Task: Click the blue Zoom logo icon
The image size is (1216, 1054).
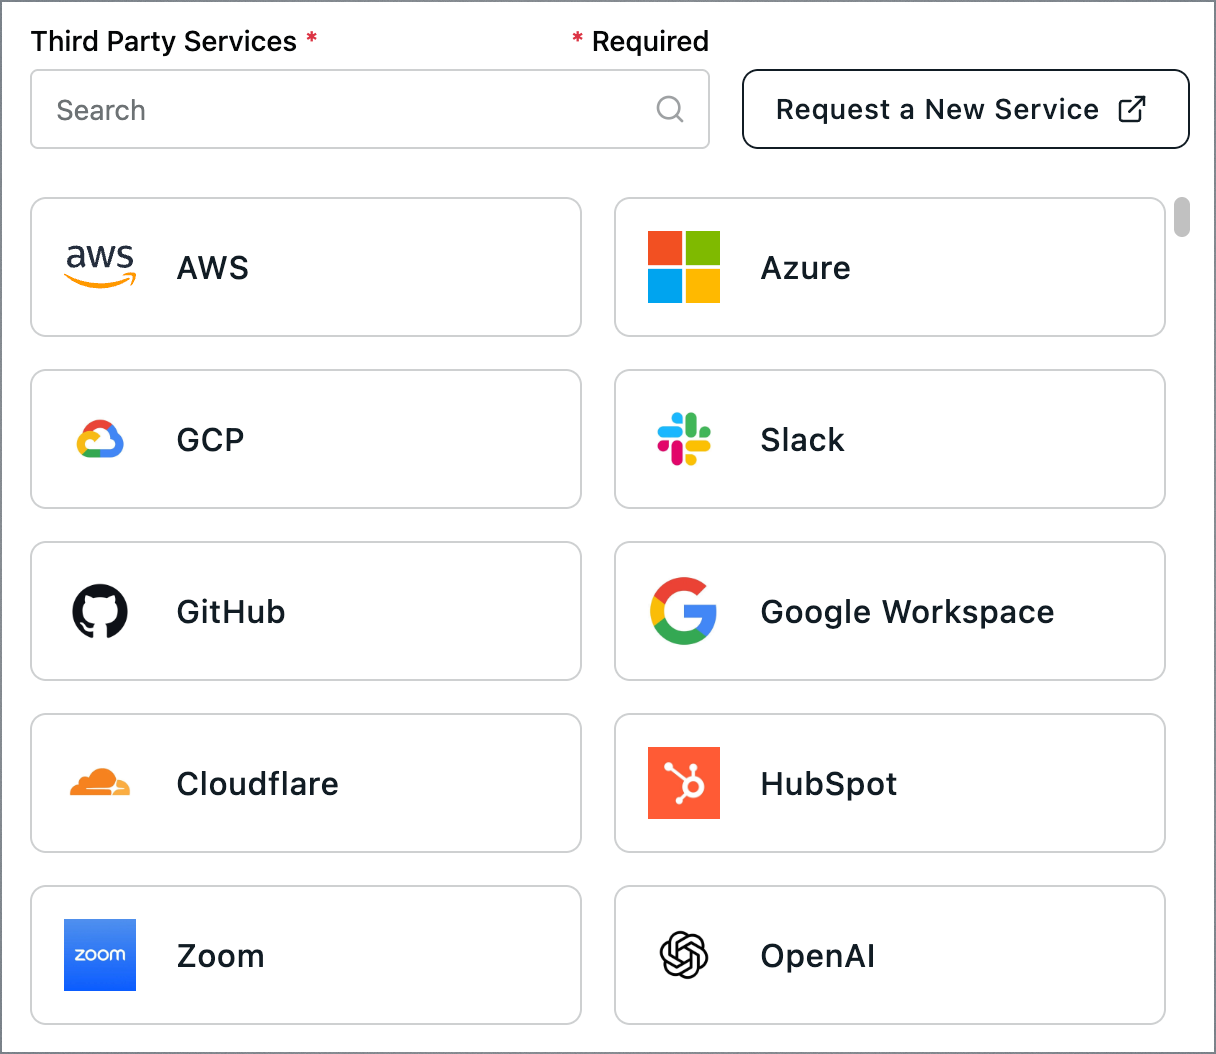Action: pyautogui.click(x=100, y=955)
